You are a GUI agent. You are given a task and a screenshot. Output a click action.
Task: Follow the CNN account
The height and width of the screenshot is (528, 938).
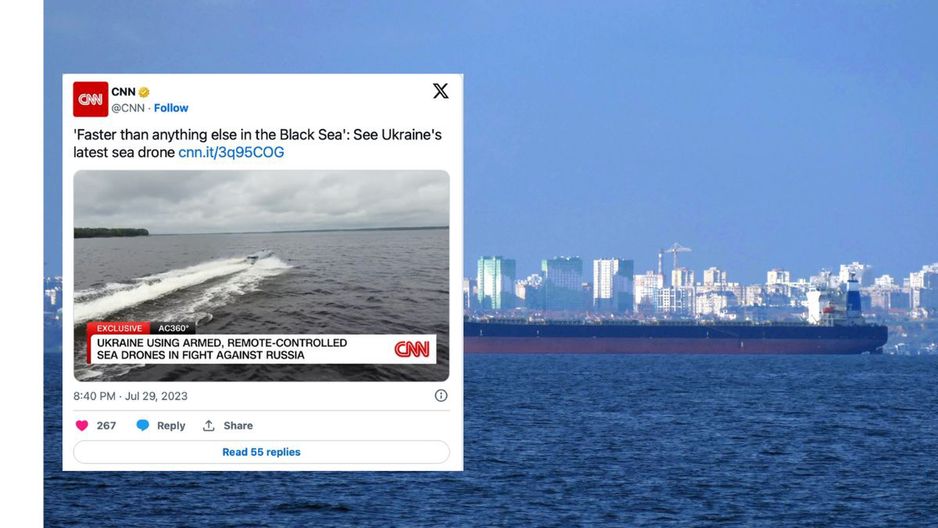point(171,108)
